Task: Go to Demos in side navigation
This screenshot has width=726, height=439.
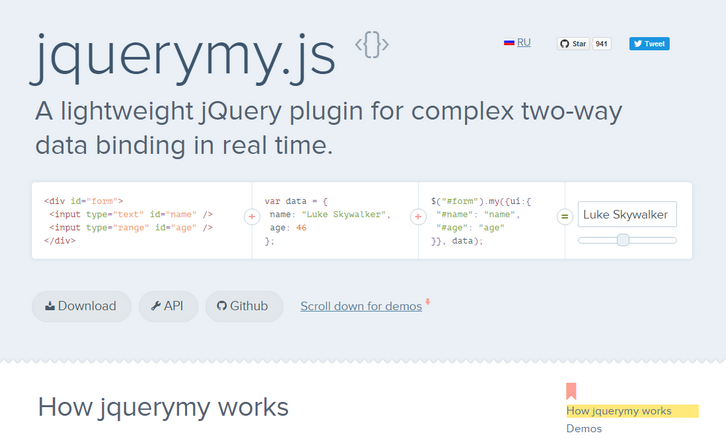Action: click(584, 429)
